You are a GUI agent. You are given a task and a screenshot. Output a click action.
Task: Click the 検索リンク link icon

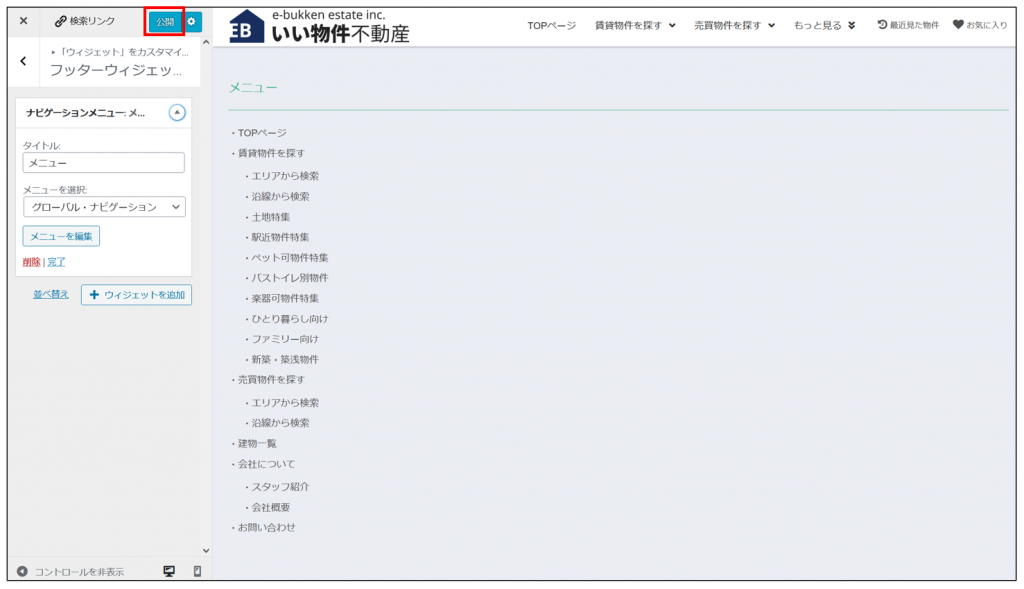[61, 21]
